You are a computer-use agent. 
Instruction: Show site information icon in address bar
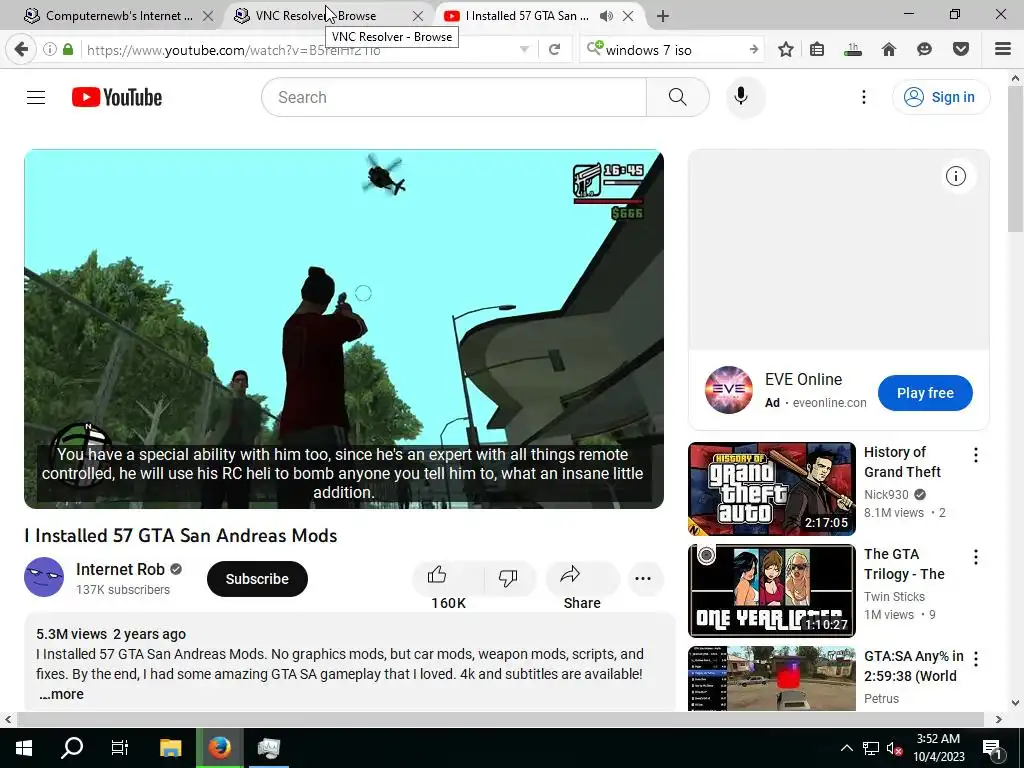coord(50,49)
